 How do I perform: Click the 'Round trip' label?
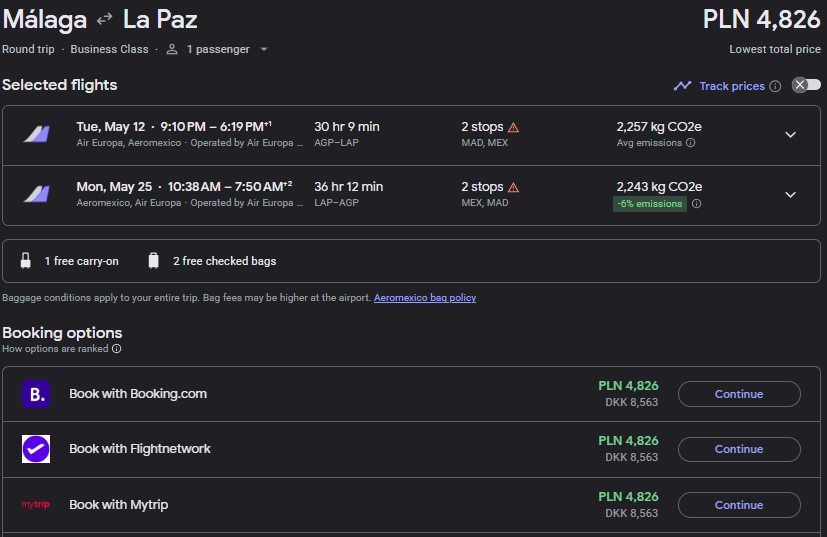(28, 49)
